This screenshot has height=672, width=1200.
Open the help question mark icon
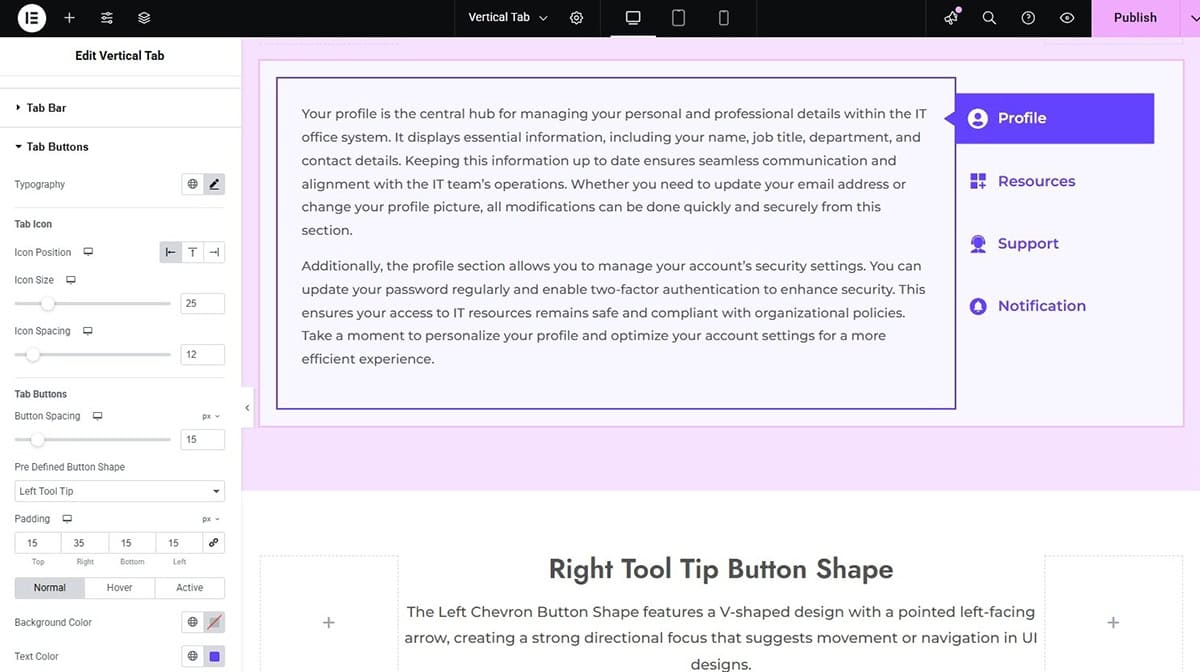tap(1028, 18)
